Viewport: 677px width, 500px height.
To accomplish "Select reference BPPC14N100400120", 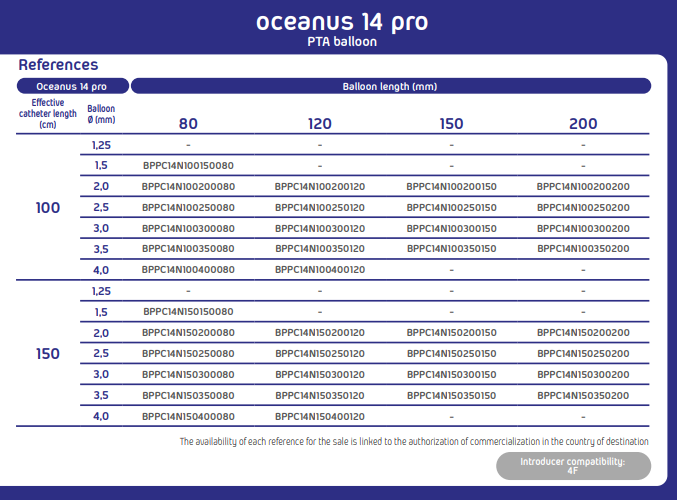I will point(320,270).
